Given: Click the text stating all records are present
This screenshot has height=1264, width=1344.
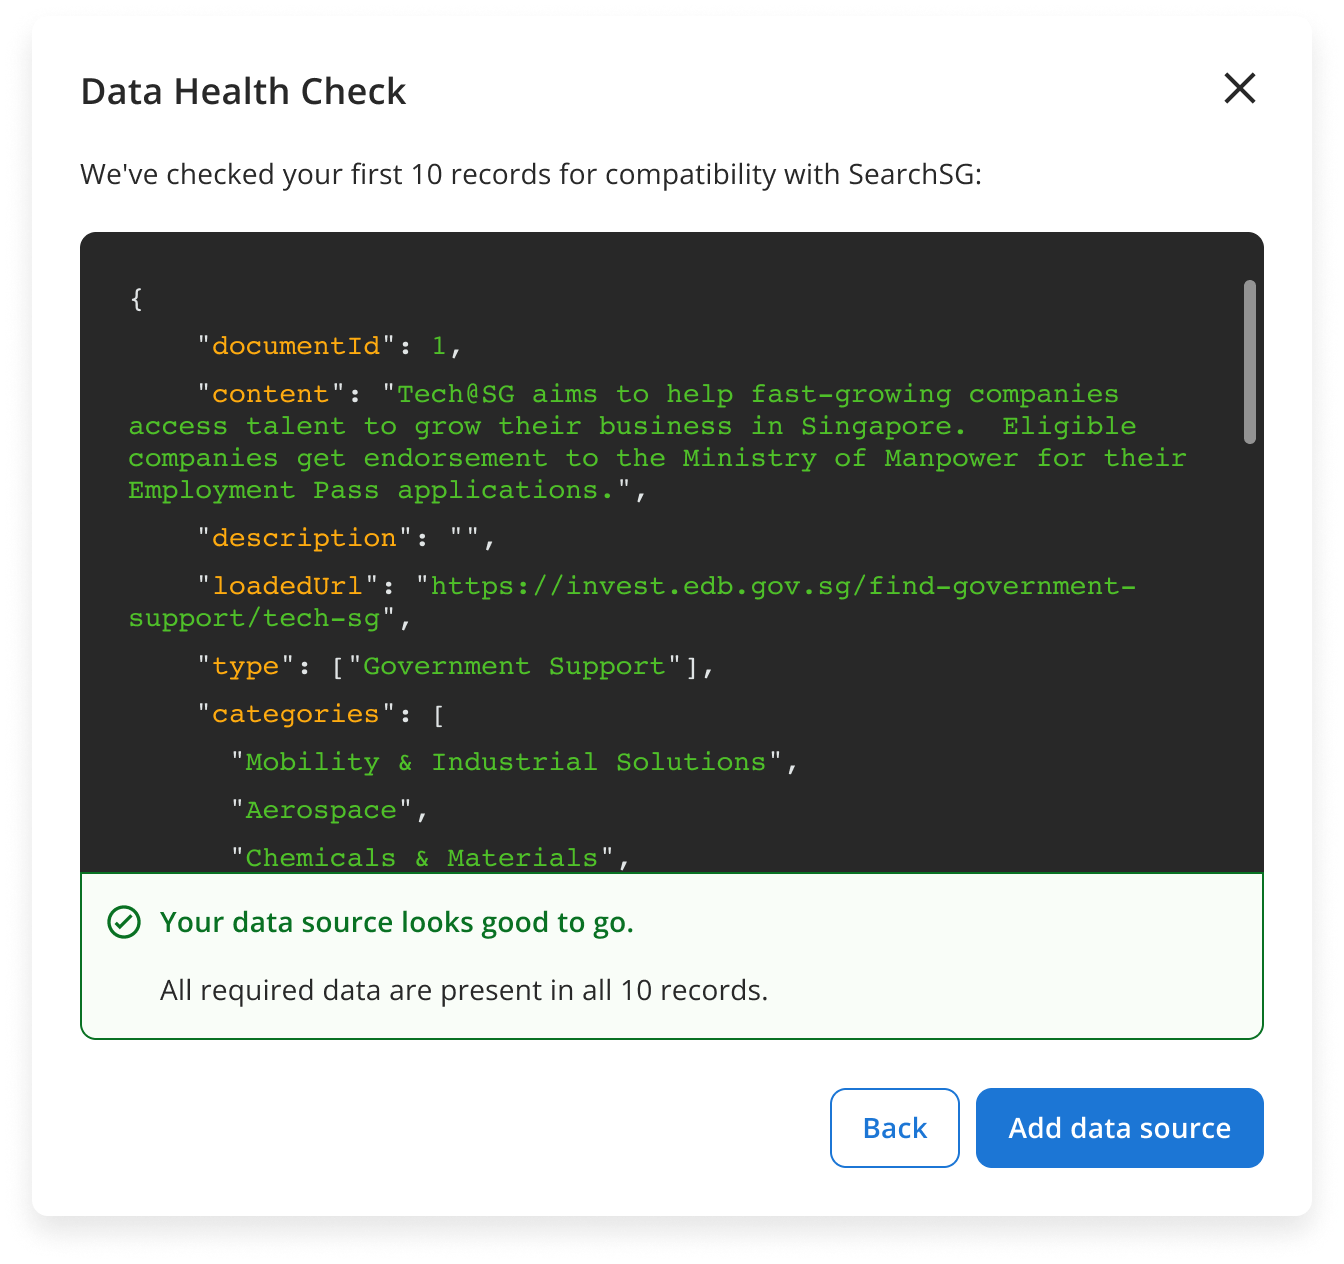Looking at the screenshot, I should click(x=464, y=990).
